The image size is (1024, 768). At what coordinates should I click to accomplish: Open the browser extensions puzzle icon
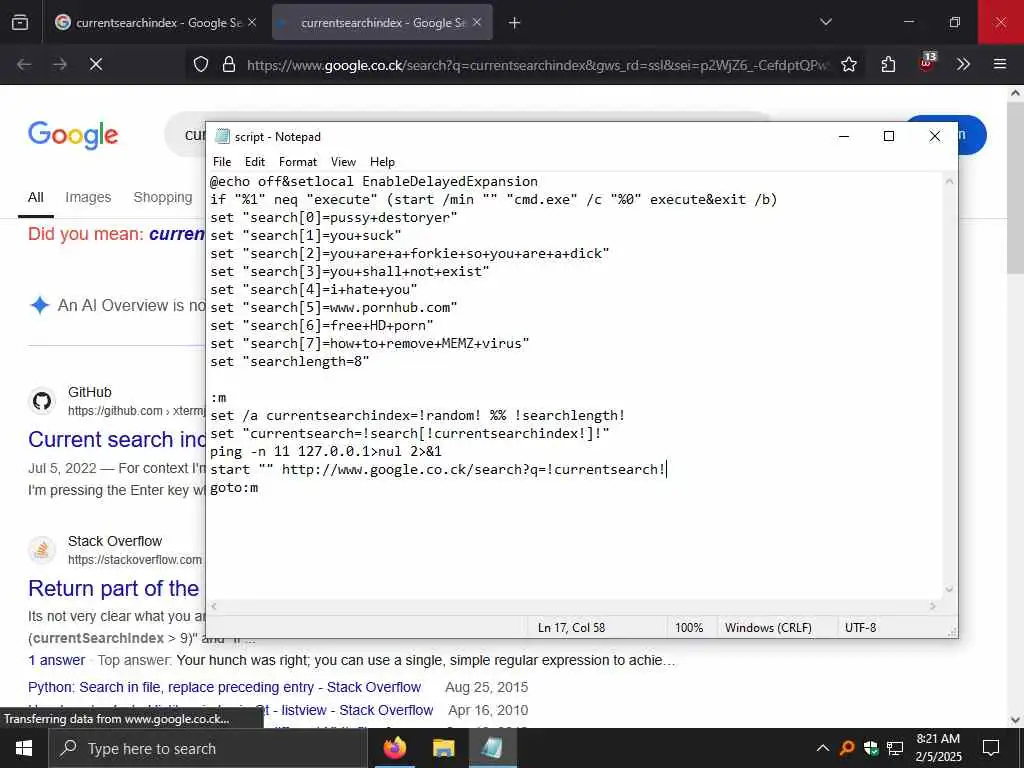888,64
